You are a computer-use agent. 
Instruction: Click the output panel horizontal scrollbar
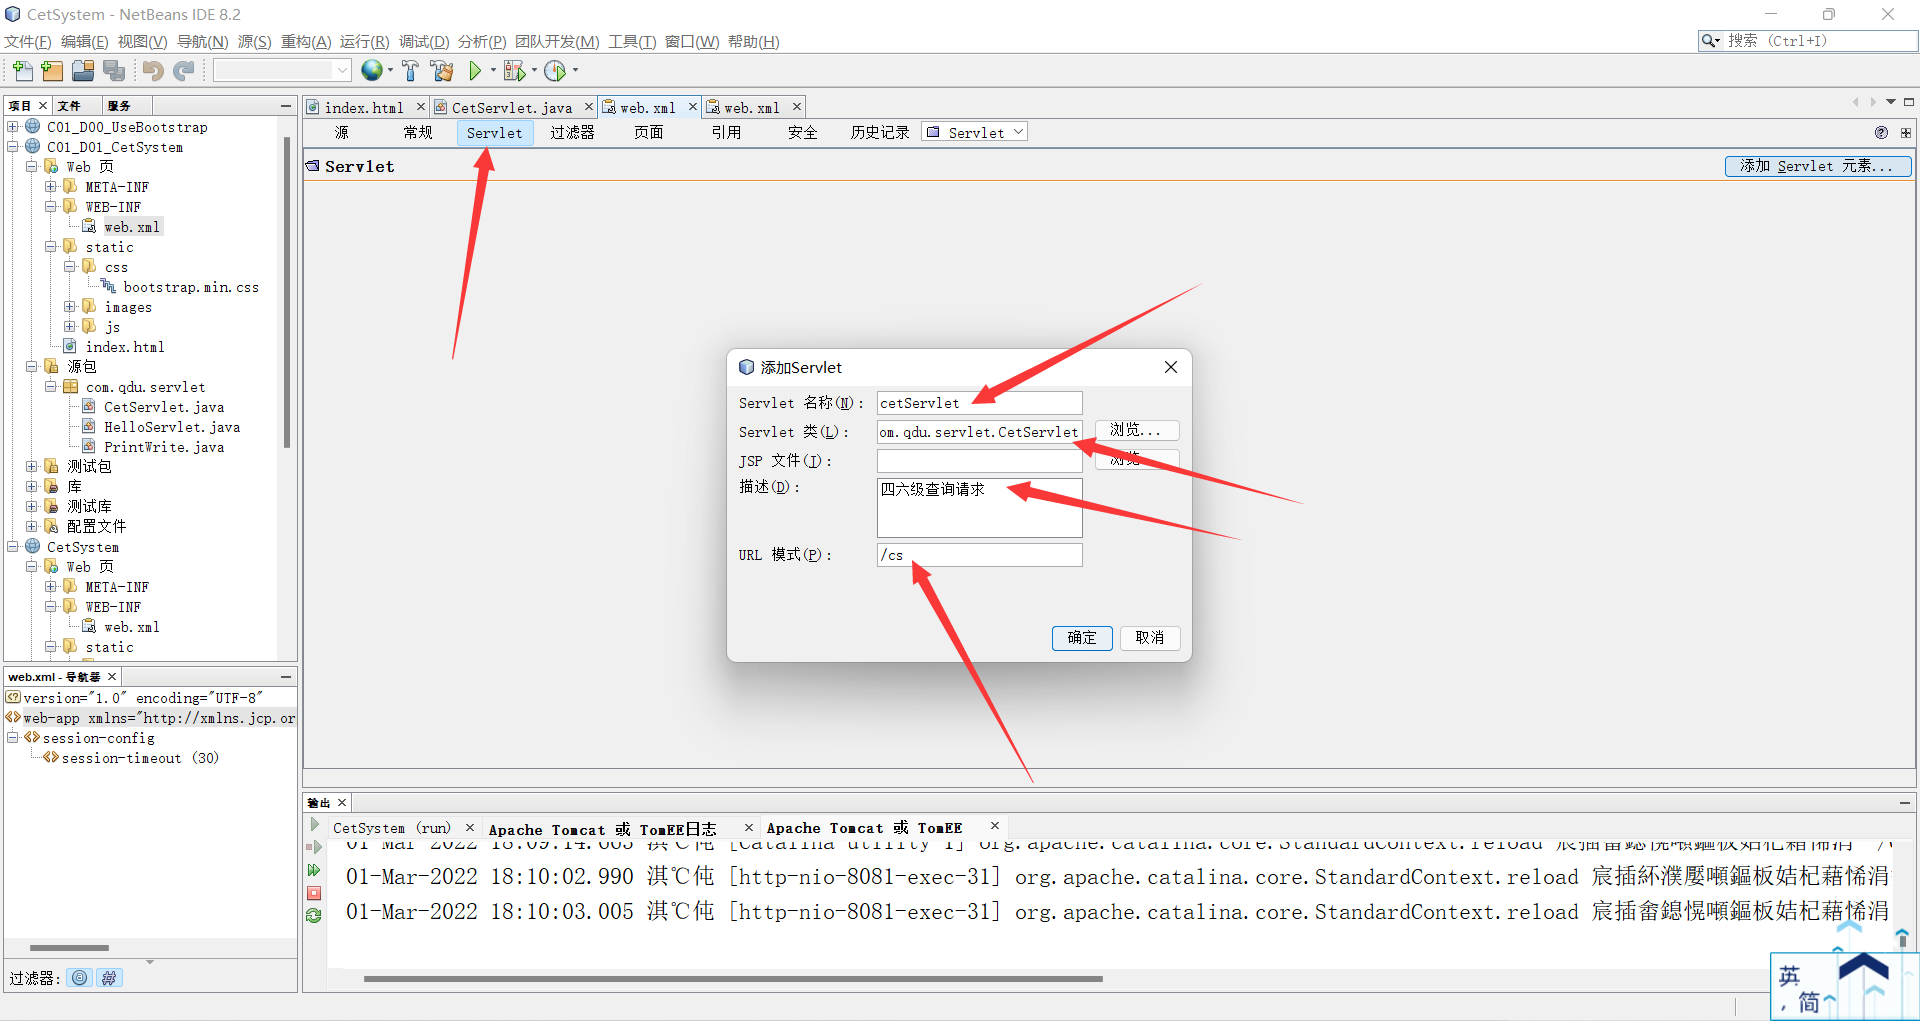pyautogui.click(x=733, y=979)
